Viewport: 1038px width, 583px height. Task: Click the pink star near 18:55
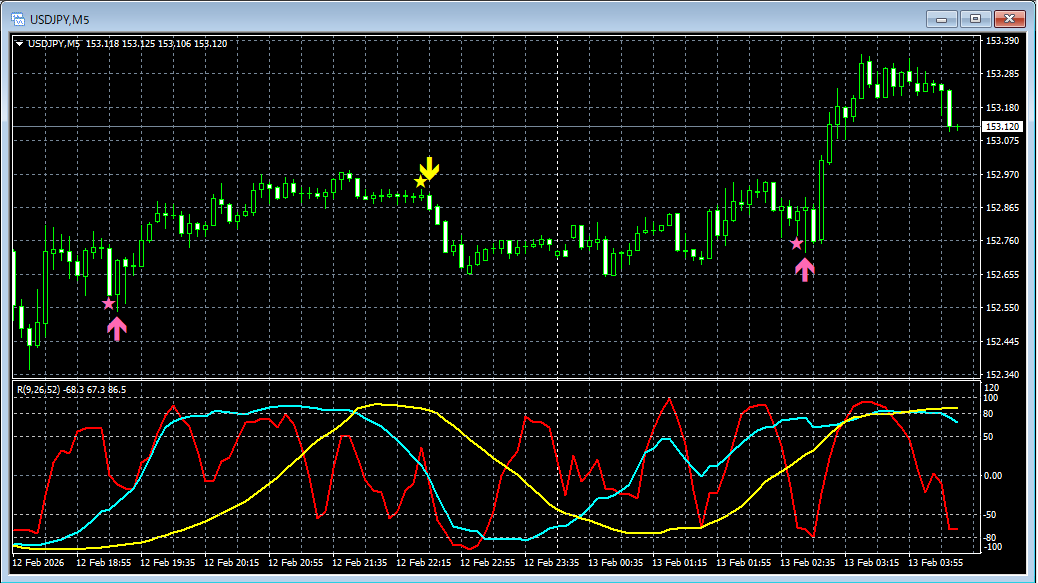pos(109,304)
